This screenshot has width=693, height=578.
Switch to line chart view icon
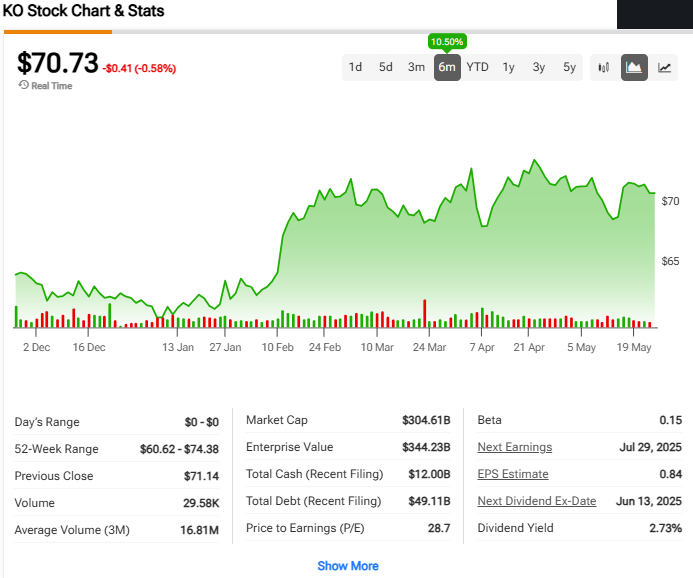tap(664, 67)
